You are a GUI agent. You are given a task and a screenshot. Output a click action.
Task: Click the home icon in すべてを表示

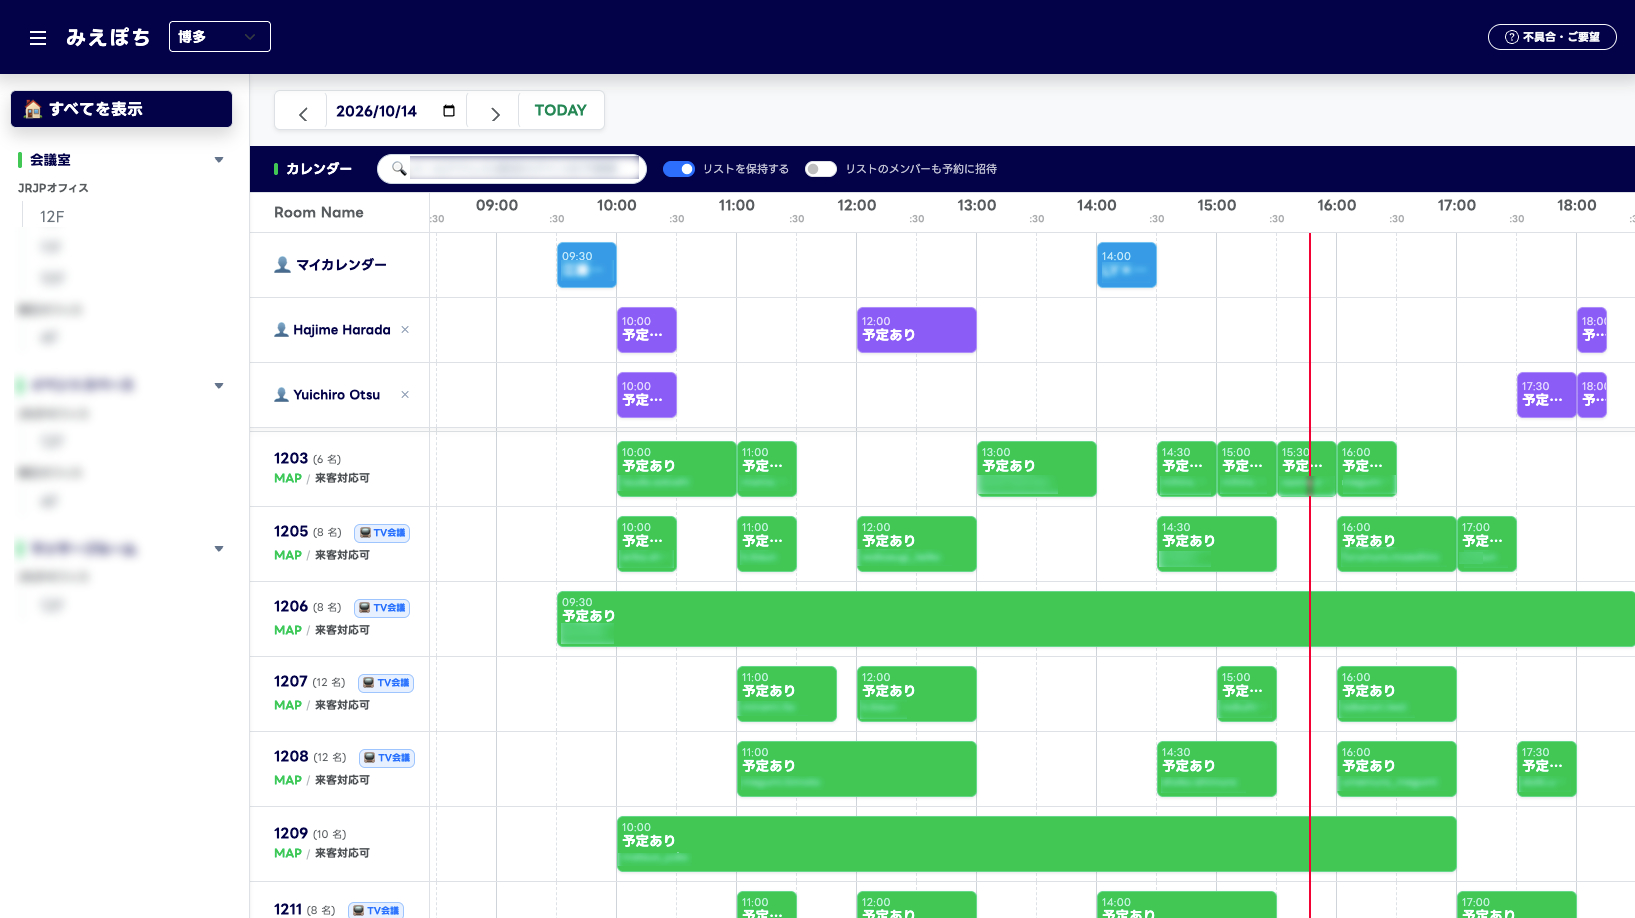33,109
